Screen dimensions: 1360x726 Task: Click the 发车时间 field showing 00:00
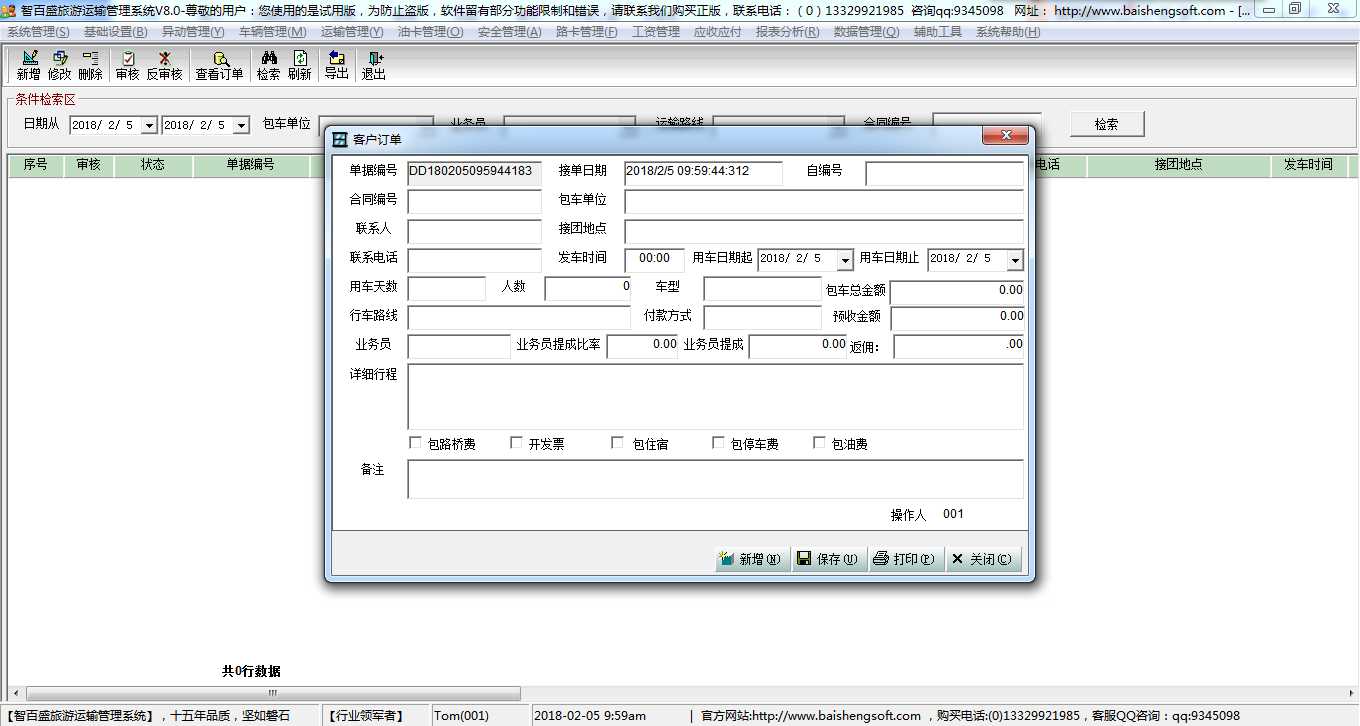coord(655,260)
